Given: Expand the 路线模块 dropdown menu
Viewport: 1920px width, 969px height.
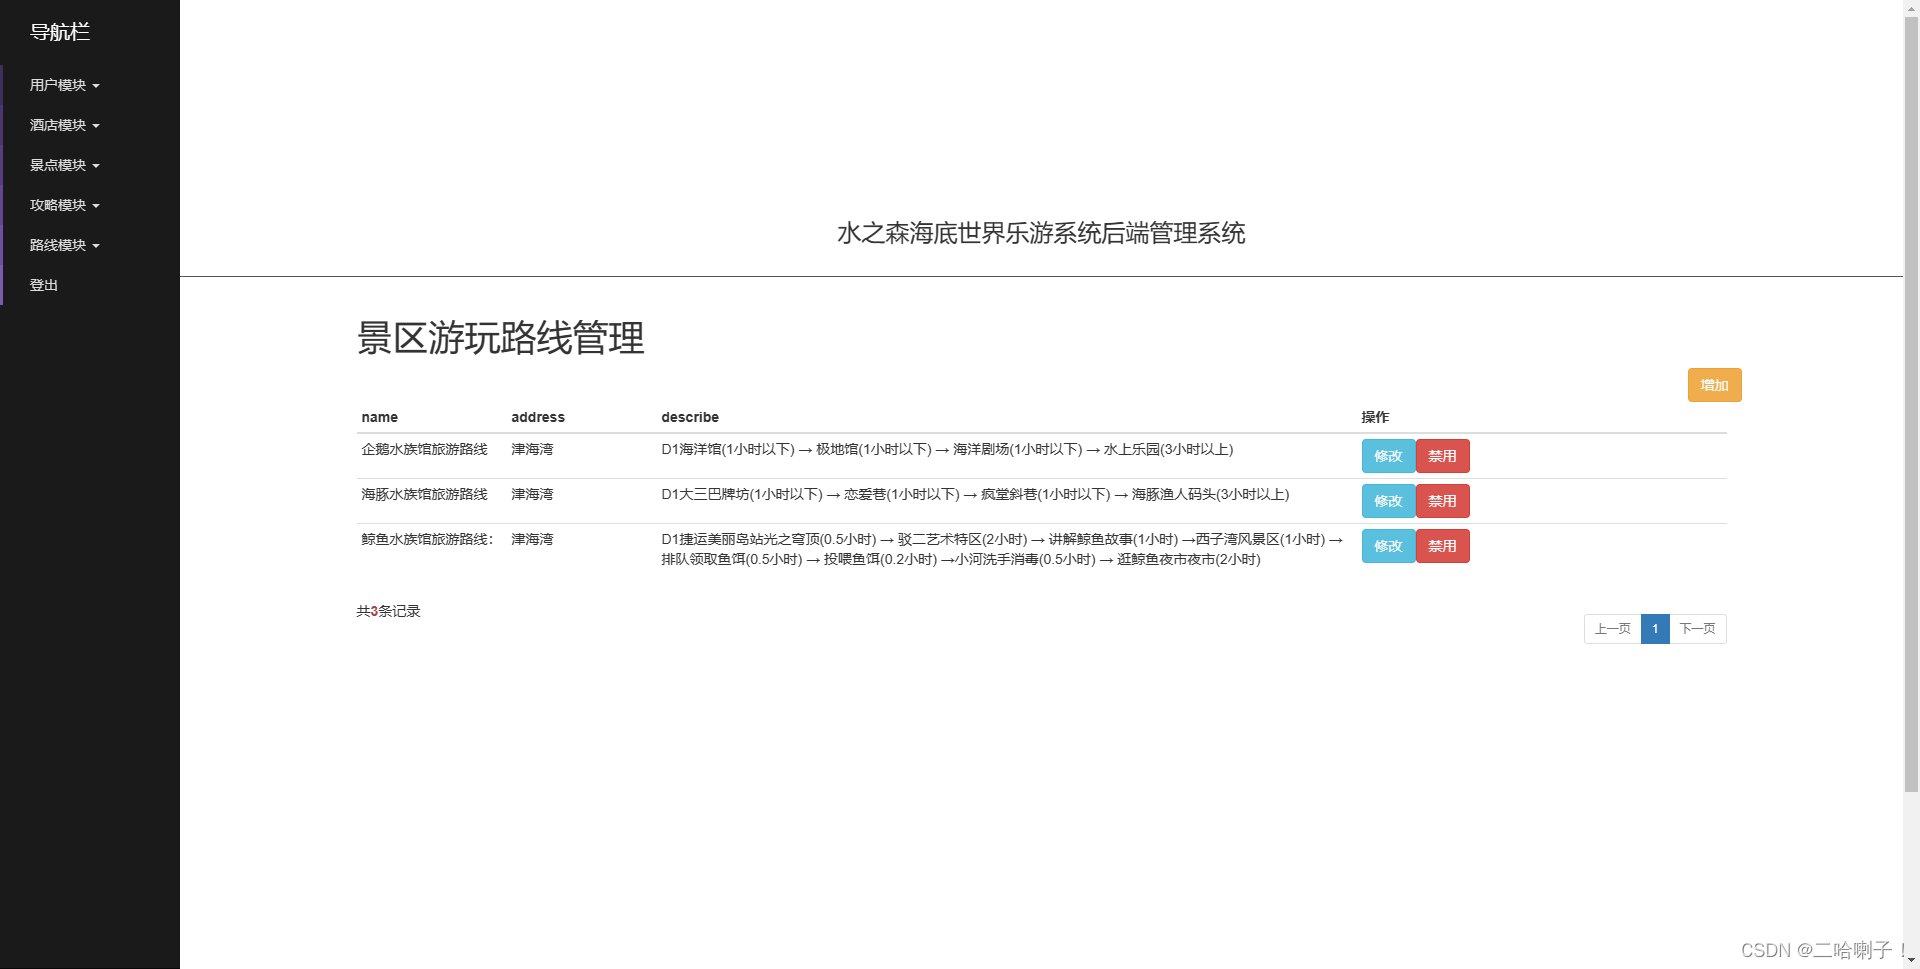Looking at the screenshot, I should pos(65,245).
